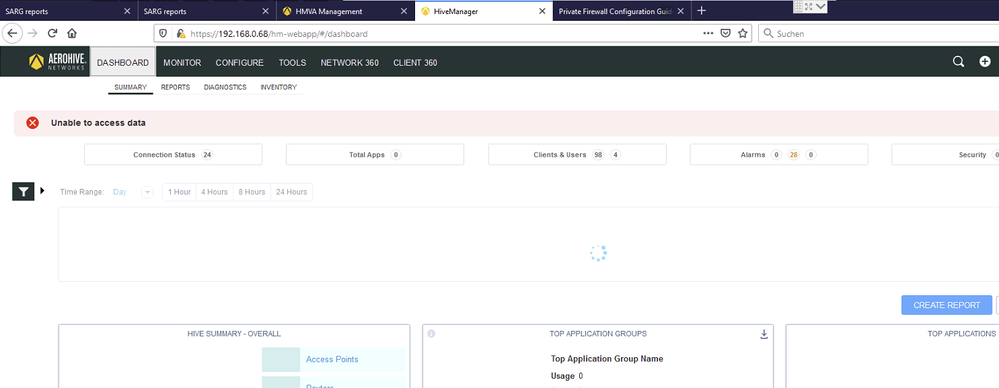Open the window toolbar dropdown chevron
The height and width of the screenshot is (388, 999).
[x=820, y=6]
